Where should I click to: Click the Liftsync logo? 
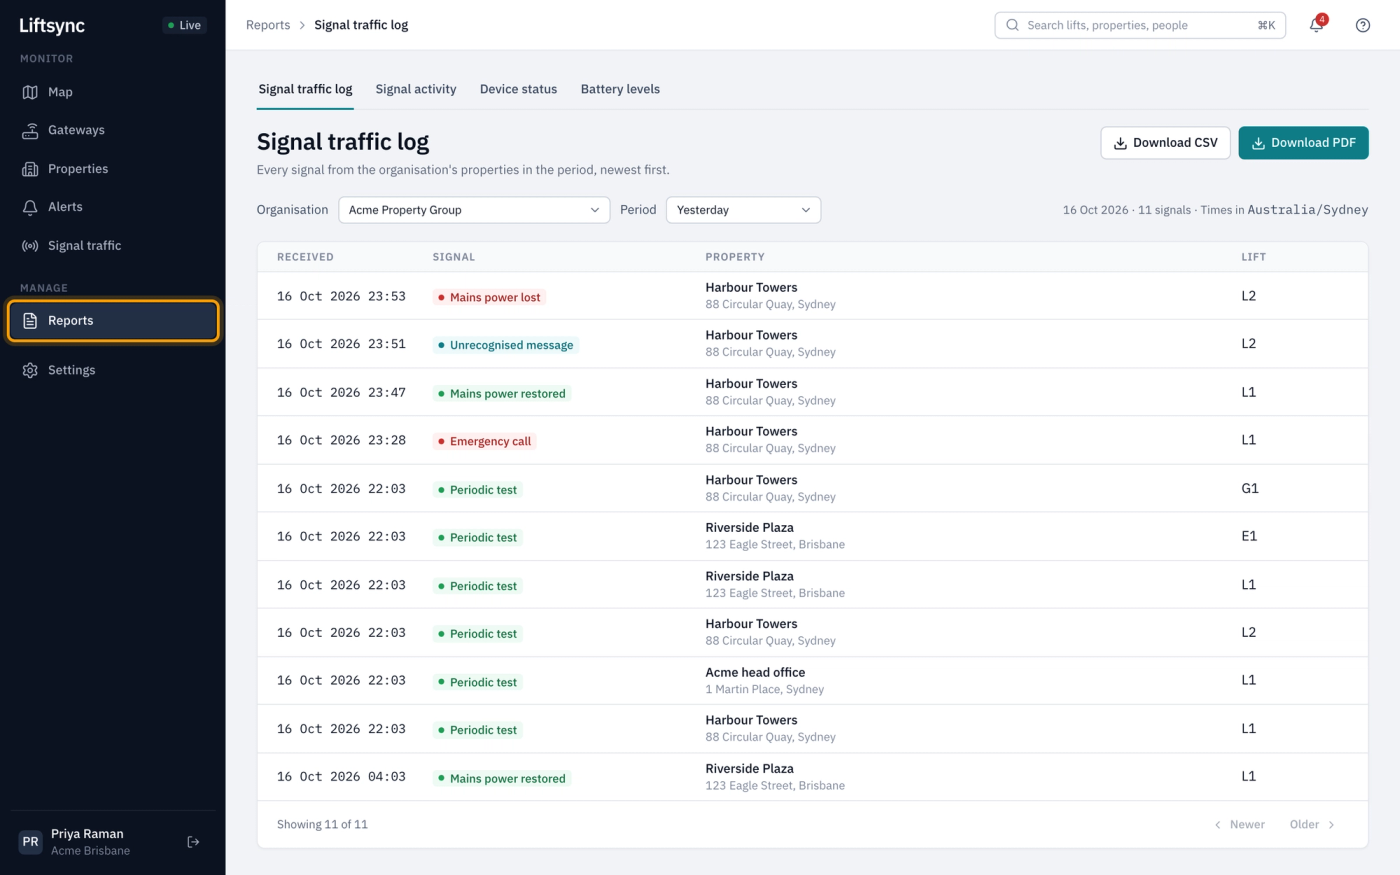(x=52, y=25)
